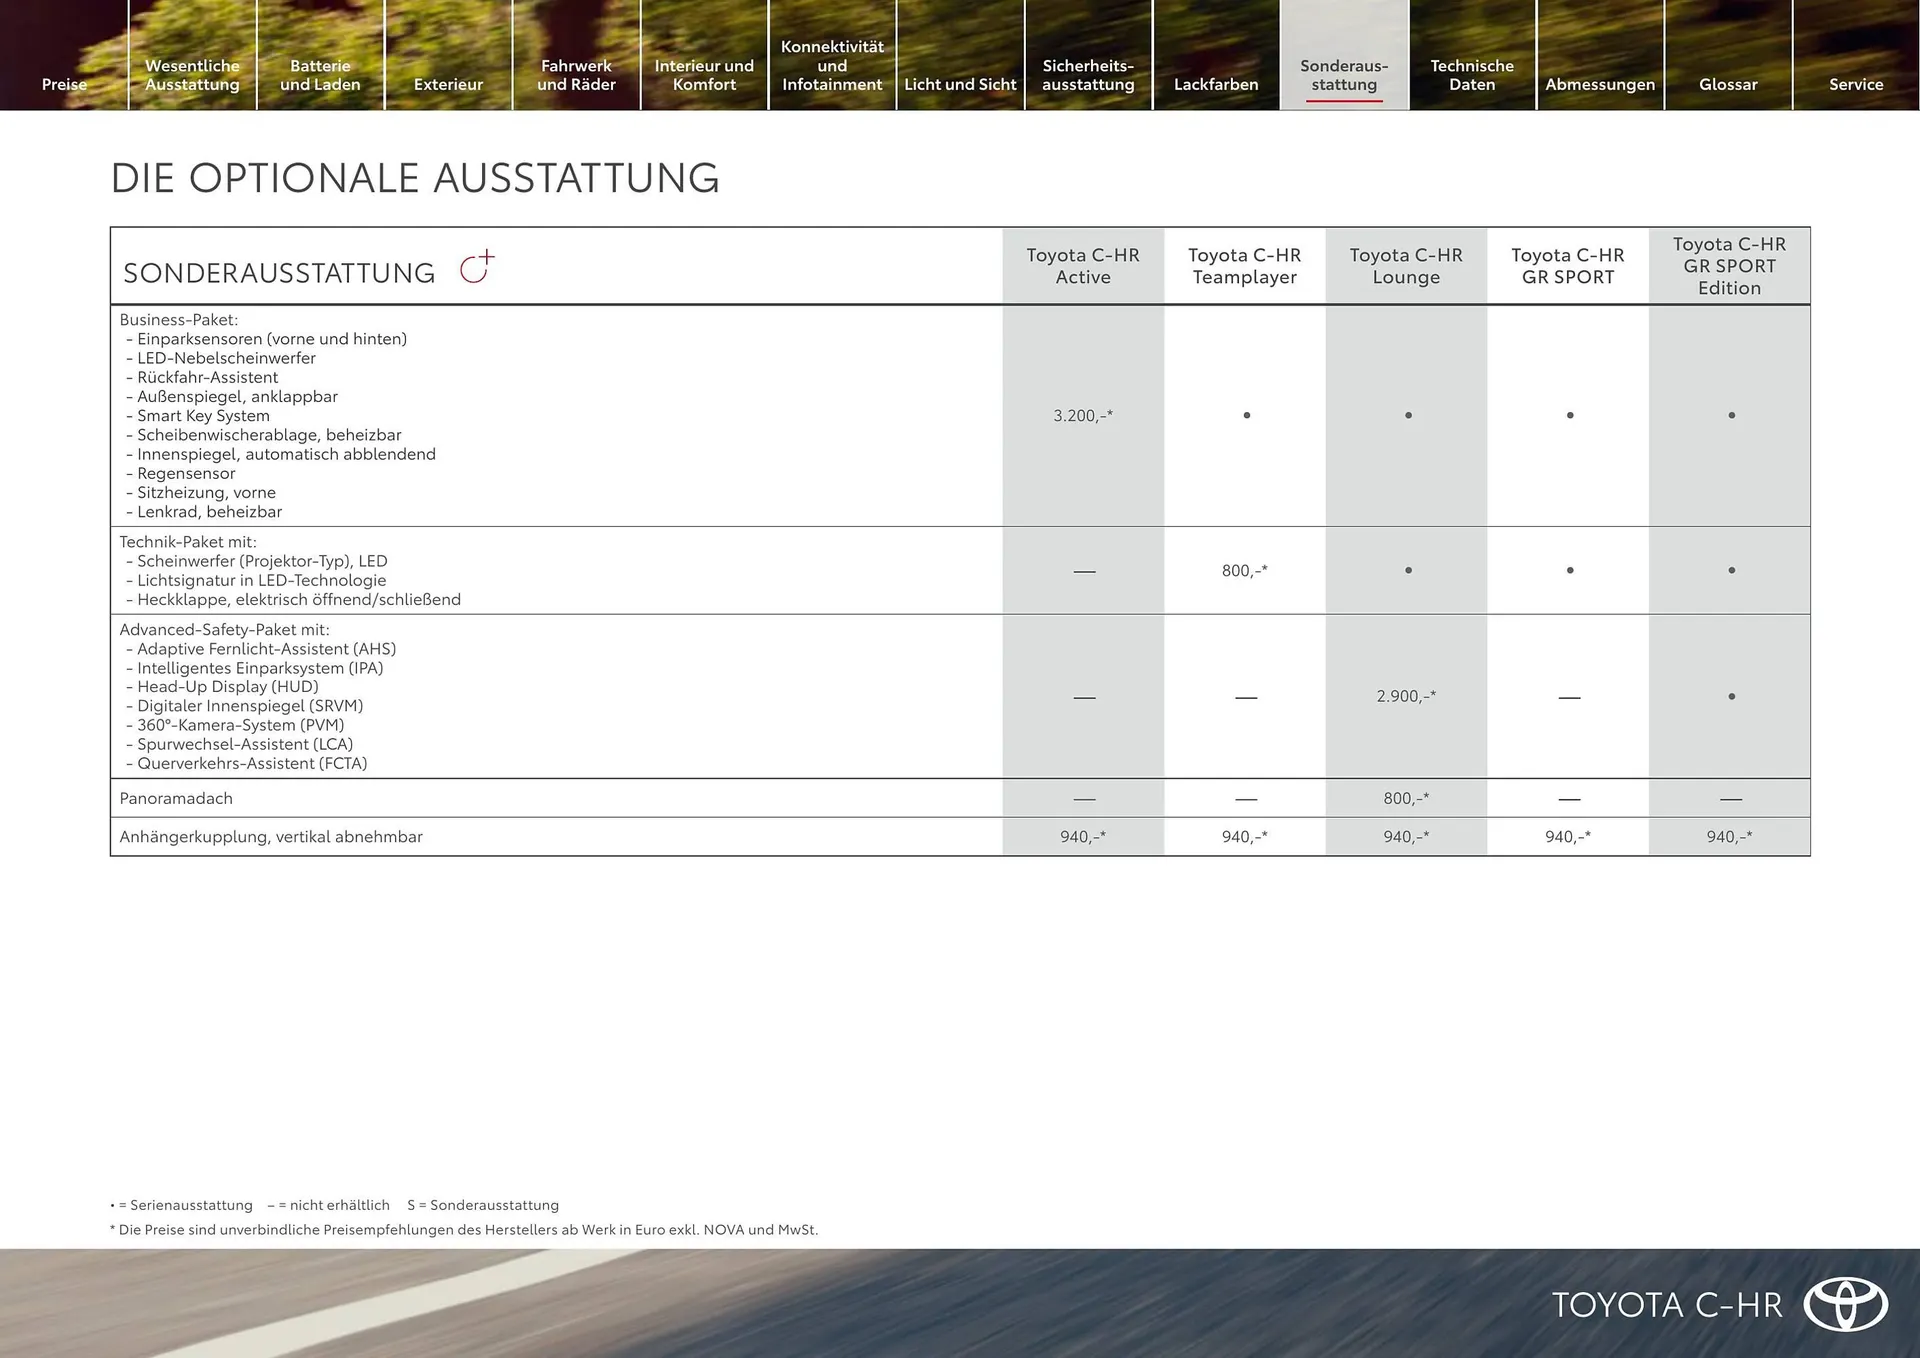The height and width of the screenshot is (1358, 1920).
Task: Navigate to Abmessungen
Action: pos(1600,84)
